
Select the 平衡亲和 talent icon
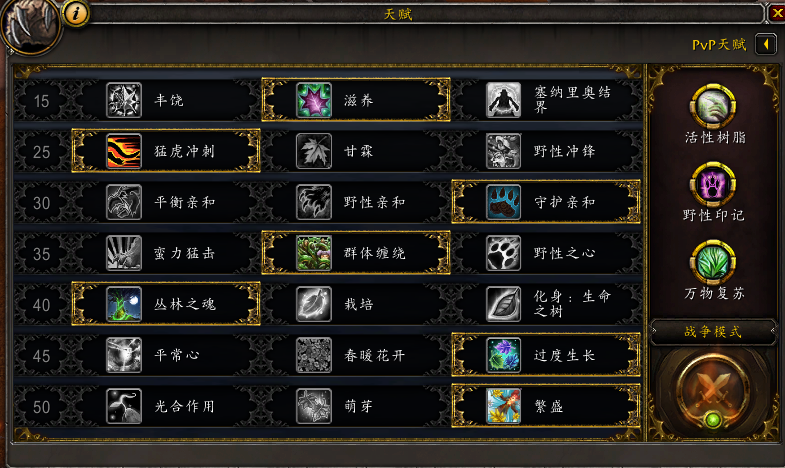pos(124,202)
